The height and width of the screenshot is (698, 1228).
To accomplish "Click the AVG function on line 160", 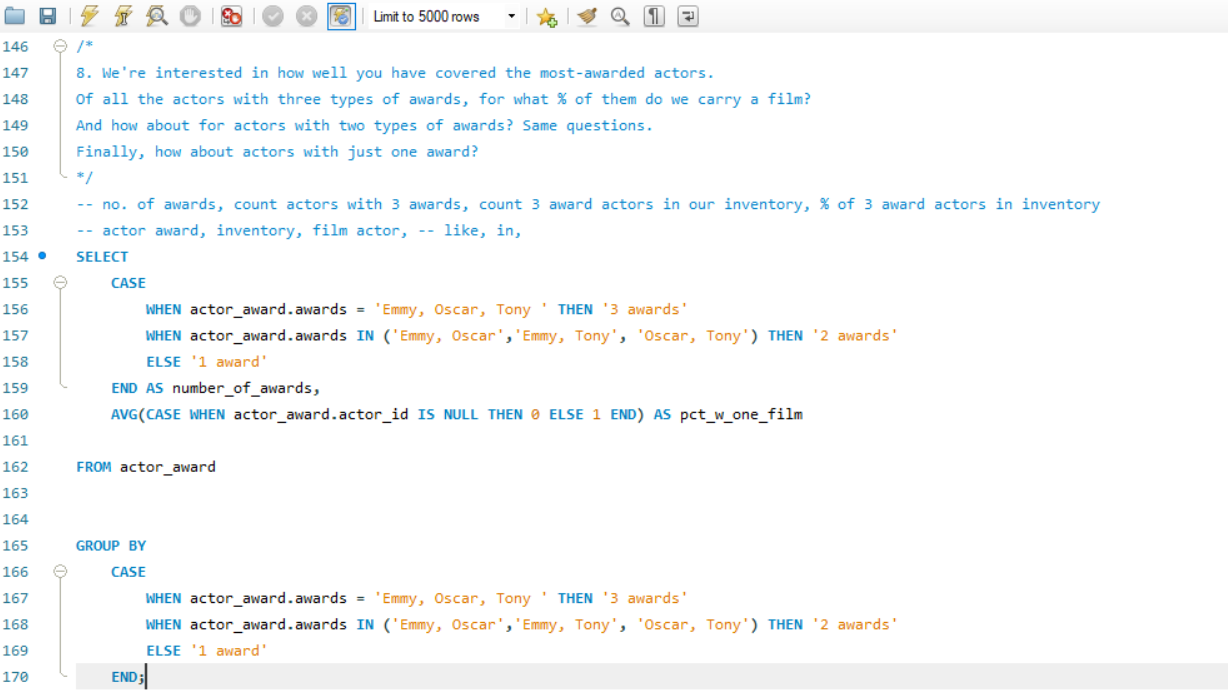I will pyautogui.click(x=124, y=414).
